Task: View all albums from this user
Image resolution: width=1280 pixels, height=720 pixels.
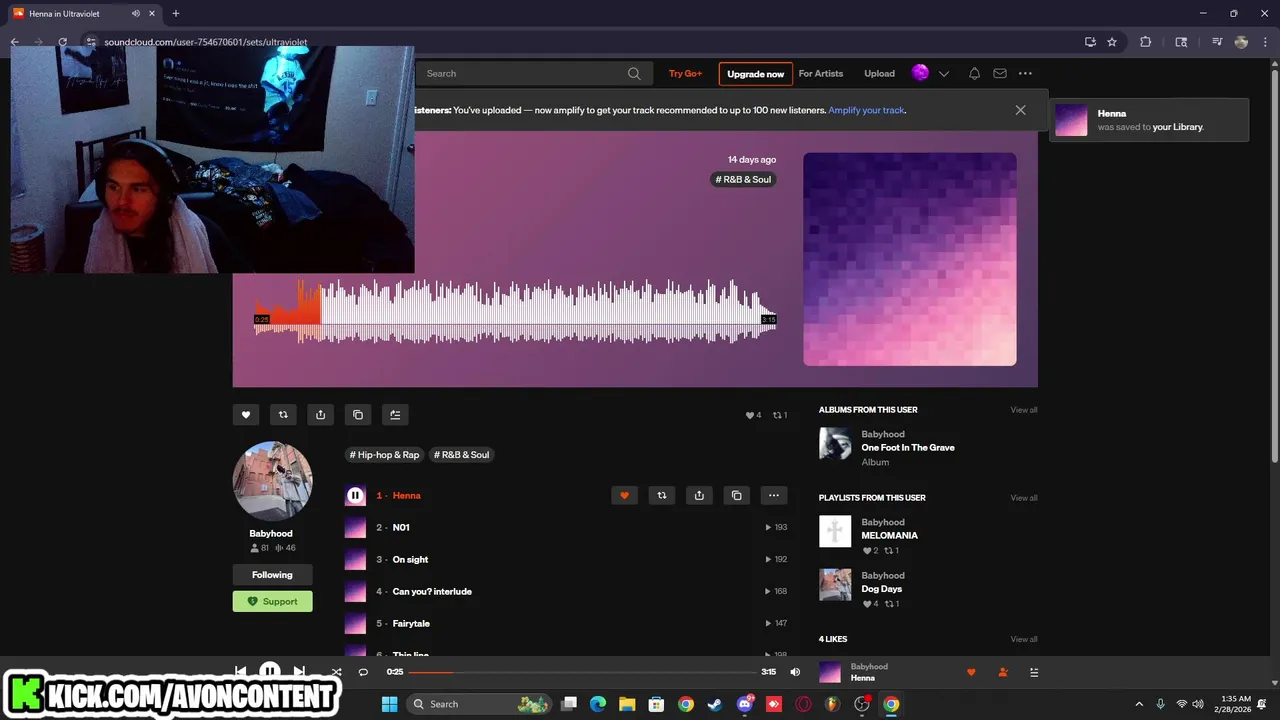Action: click(1024, 410)
